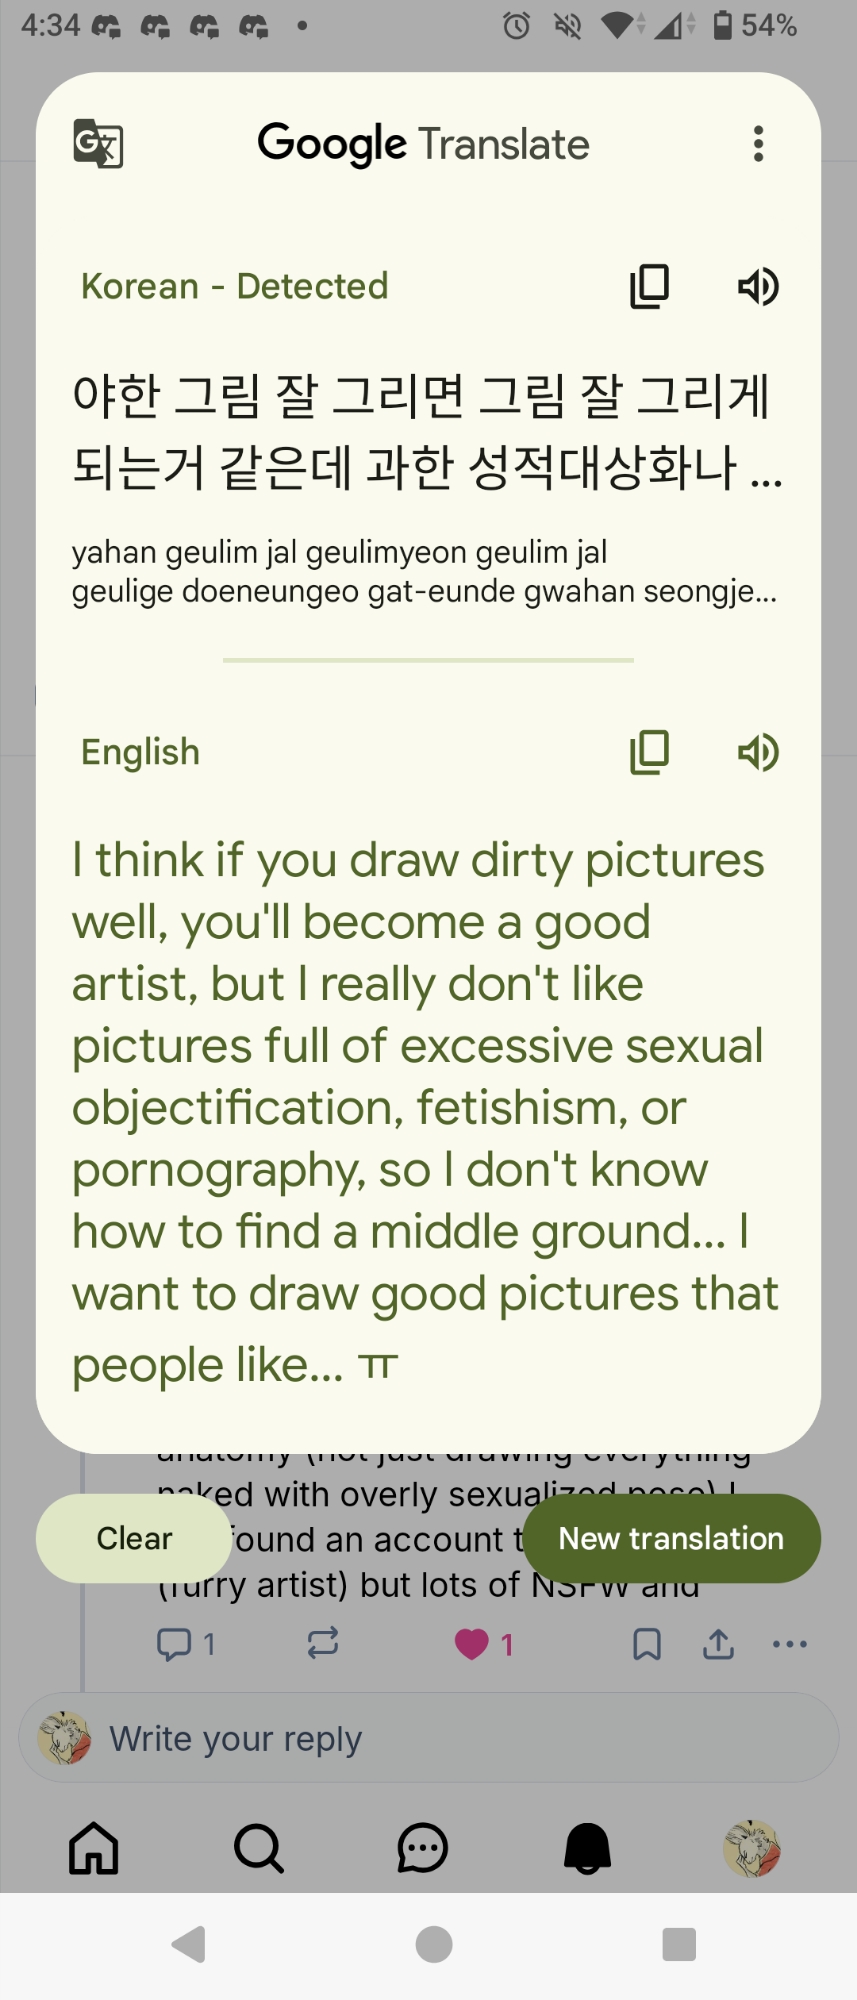Tap the Korean - Detected language label
The width and height of the screenshot is (857, 2000).
click(234, 287)
